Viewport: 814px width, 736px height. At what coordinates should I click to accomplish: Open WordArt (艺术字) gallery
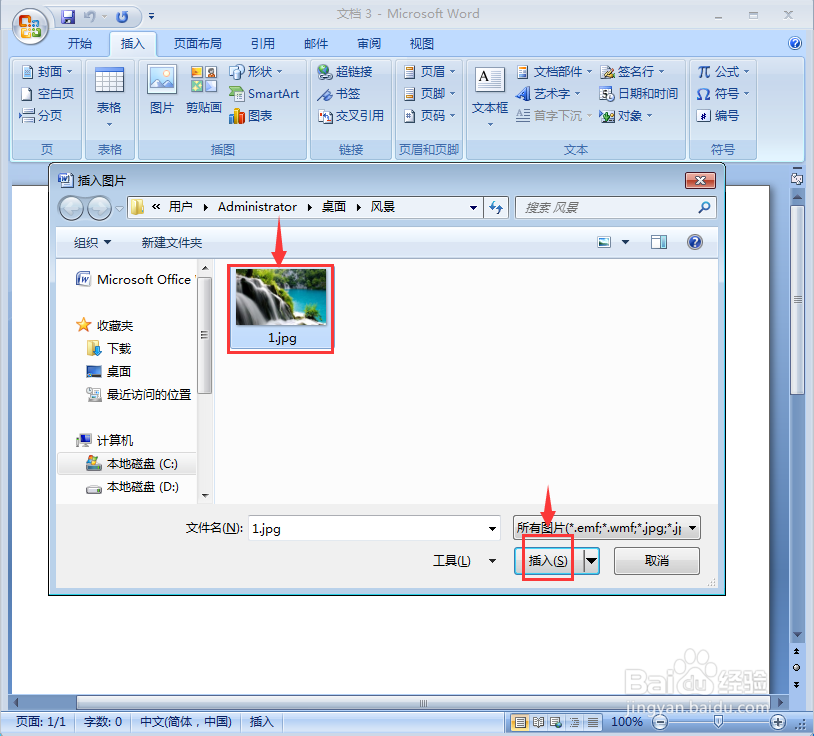coord(548,93)
